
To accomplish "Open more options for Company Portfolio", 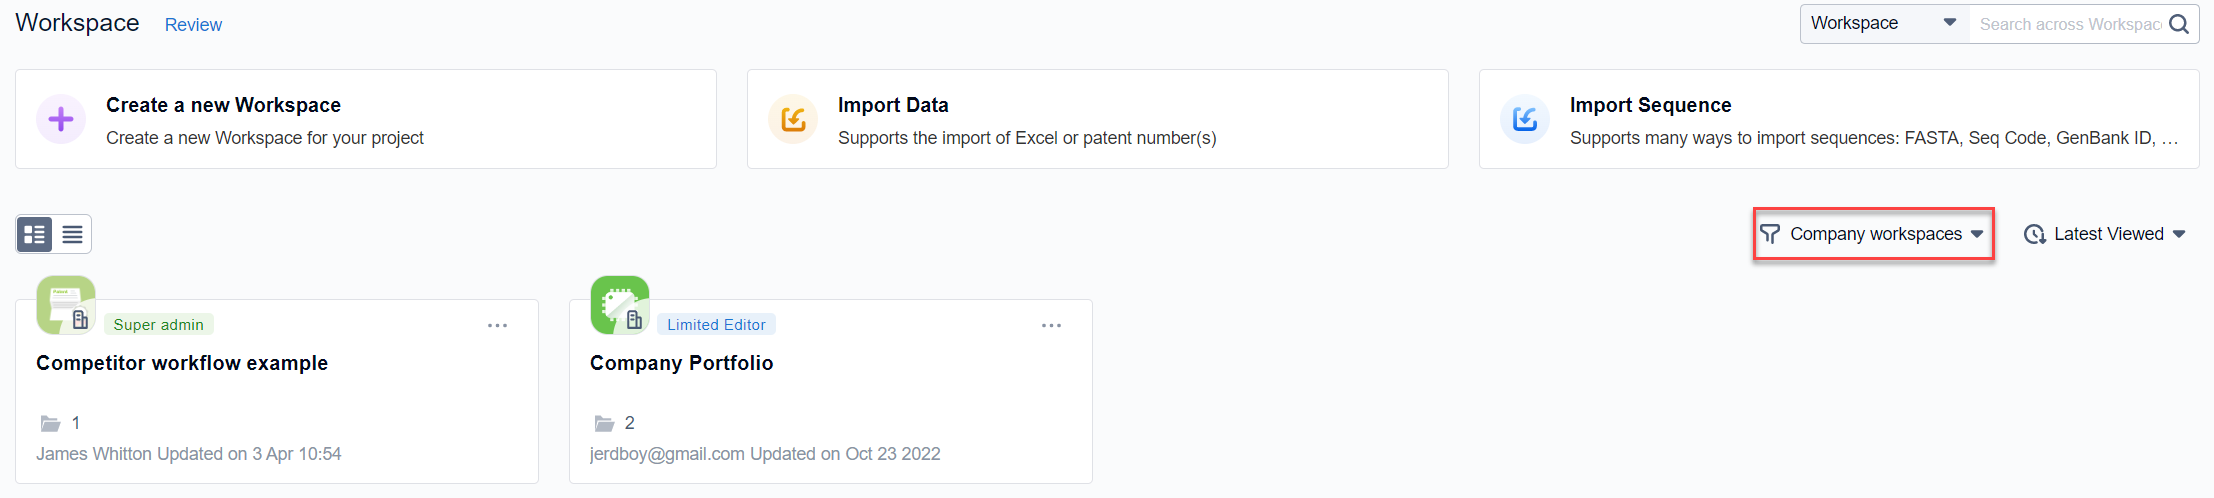I will [1051, 326].
